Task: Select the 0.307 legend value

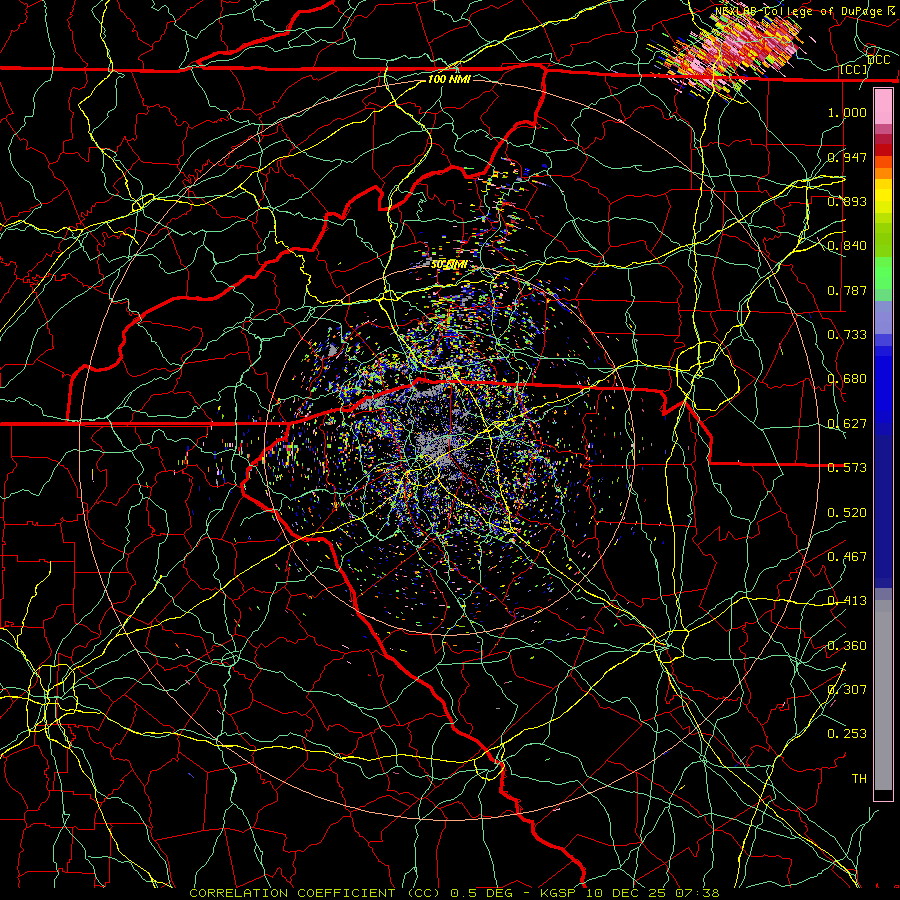Action: (847, 689)
